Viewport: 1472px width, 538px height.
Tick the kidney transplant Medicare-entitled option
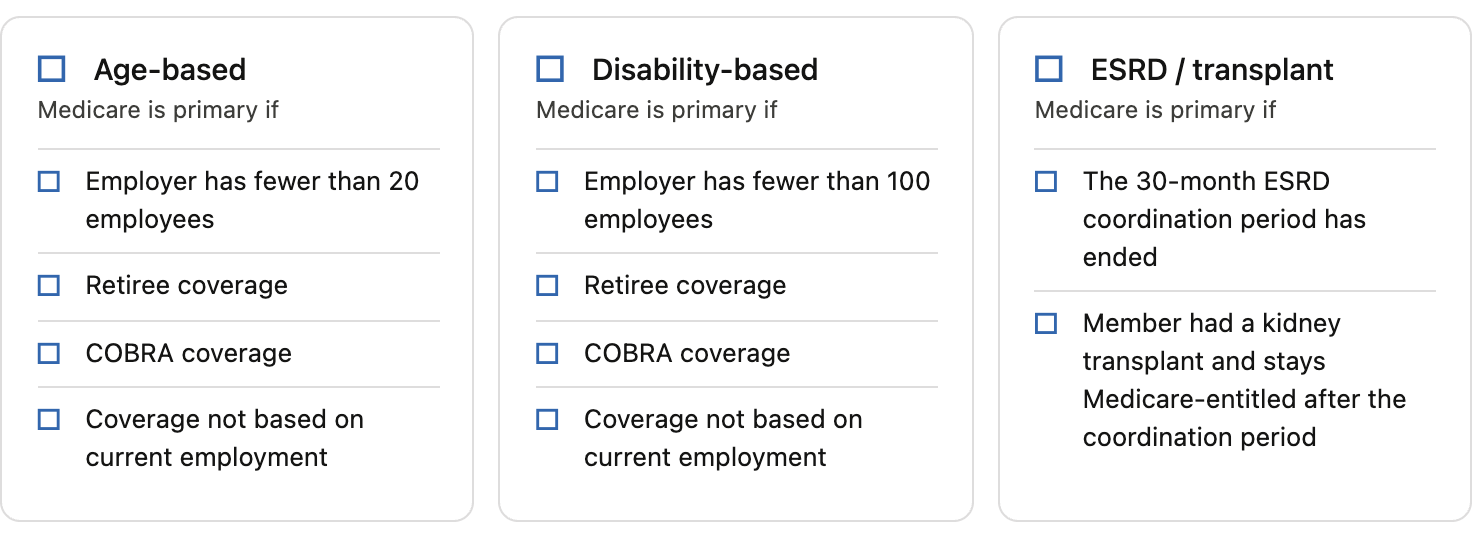point(1046,324)
